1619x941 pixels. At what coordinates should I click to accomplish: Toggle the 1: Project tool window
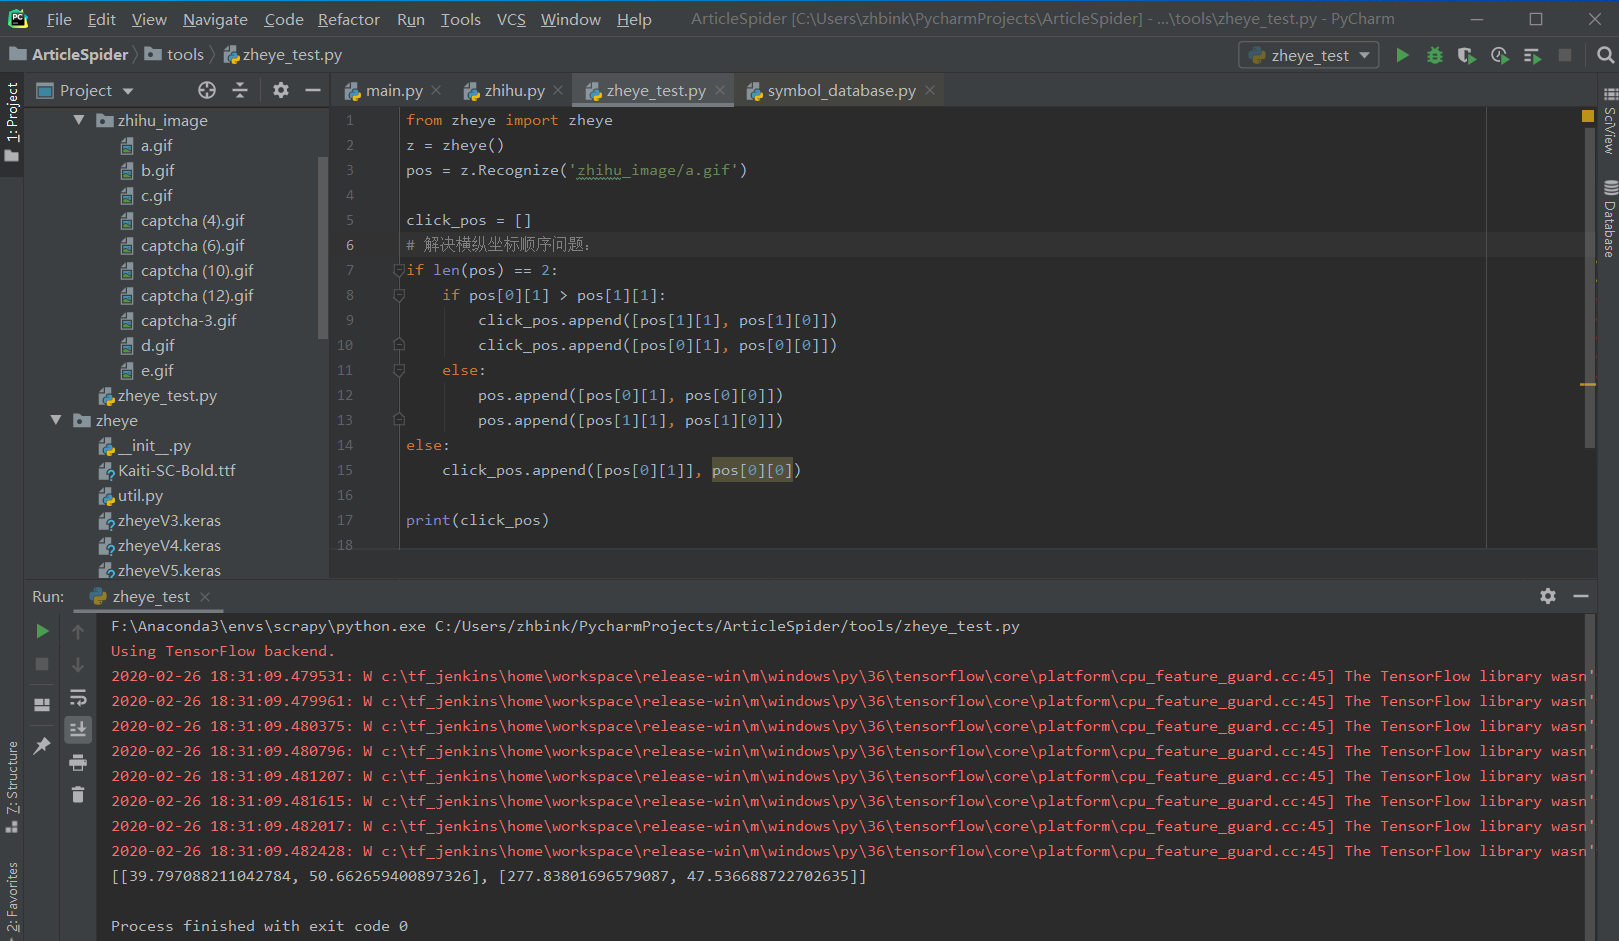12,124
